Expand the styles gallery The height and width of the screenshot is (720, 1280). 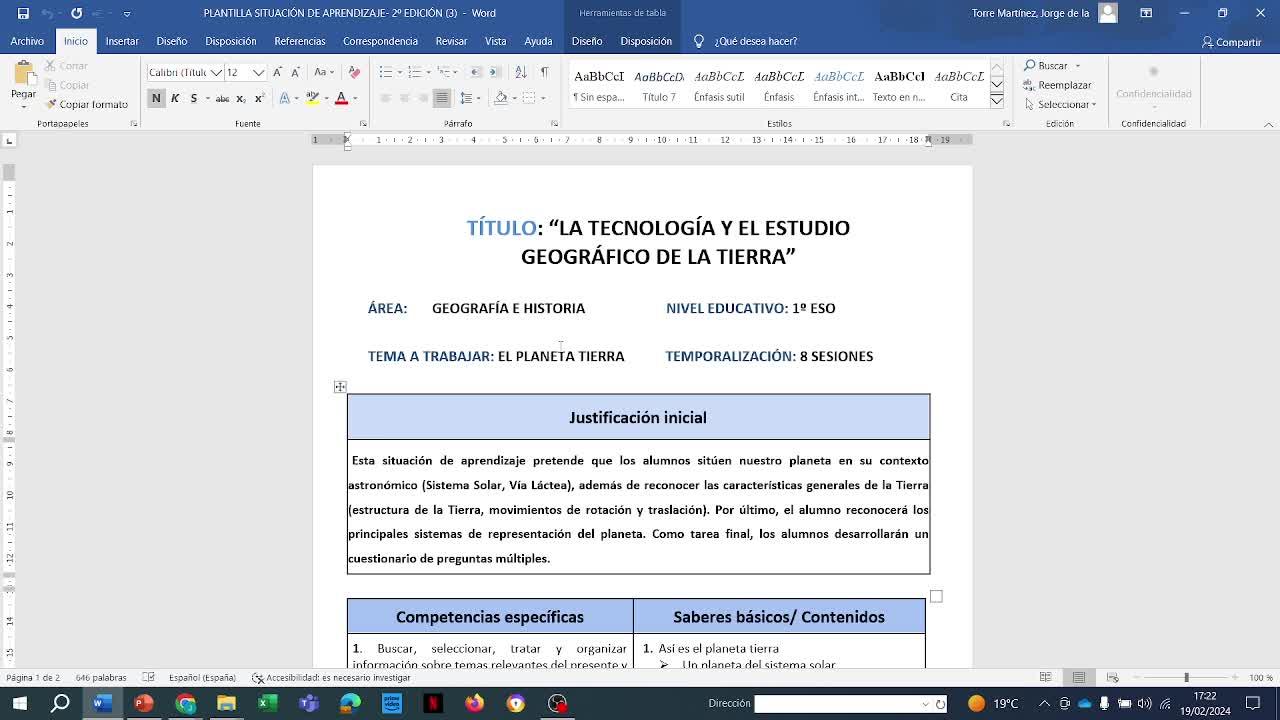click(x=997, y=101)
